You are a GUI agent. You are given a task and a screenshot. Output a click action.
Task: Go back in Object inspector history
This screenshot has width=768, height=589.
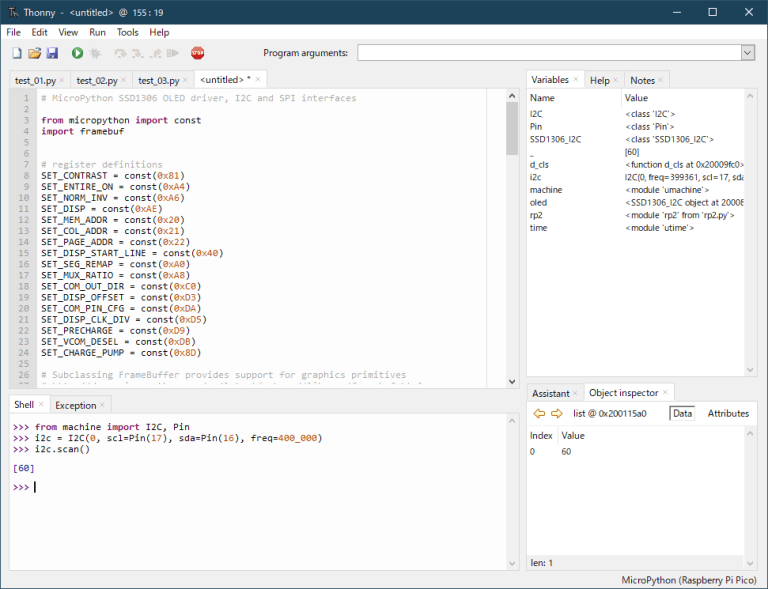coord(539,413)
